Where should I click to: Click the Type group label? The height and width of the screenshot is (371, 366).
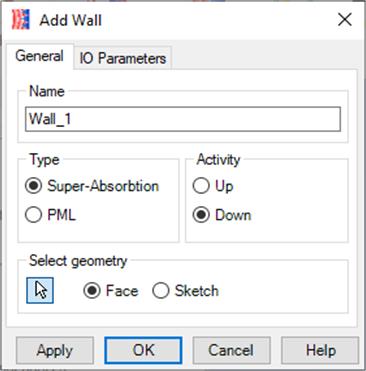(x=44, y=160)
